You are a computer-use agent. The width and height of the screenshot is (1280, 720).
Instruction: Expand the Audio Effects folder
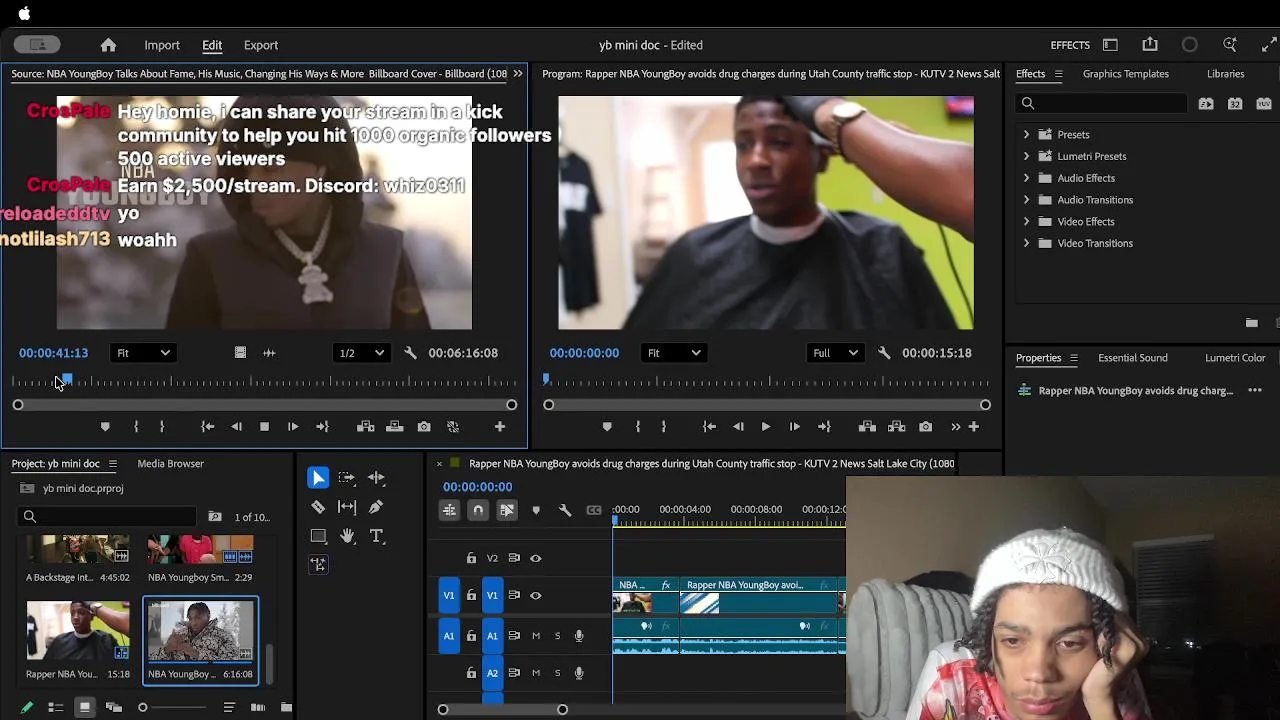[1026, 178]
